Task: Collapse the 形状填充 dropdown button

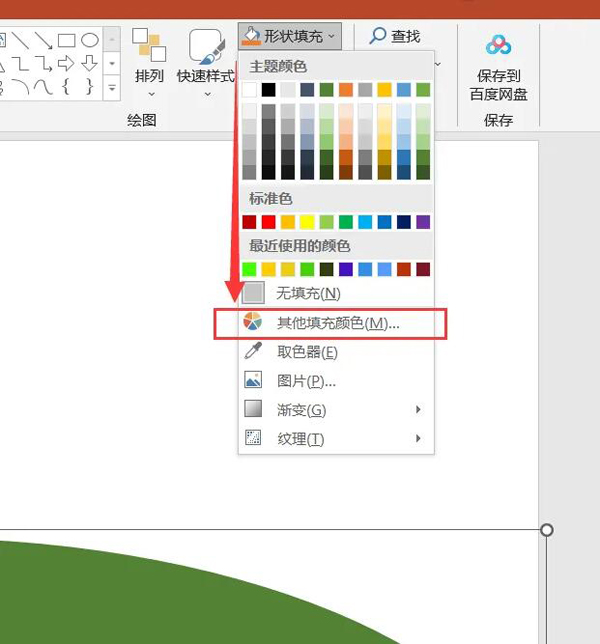Action: click(x=290, y=36)
